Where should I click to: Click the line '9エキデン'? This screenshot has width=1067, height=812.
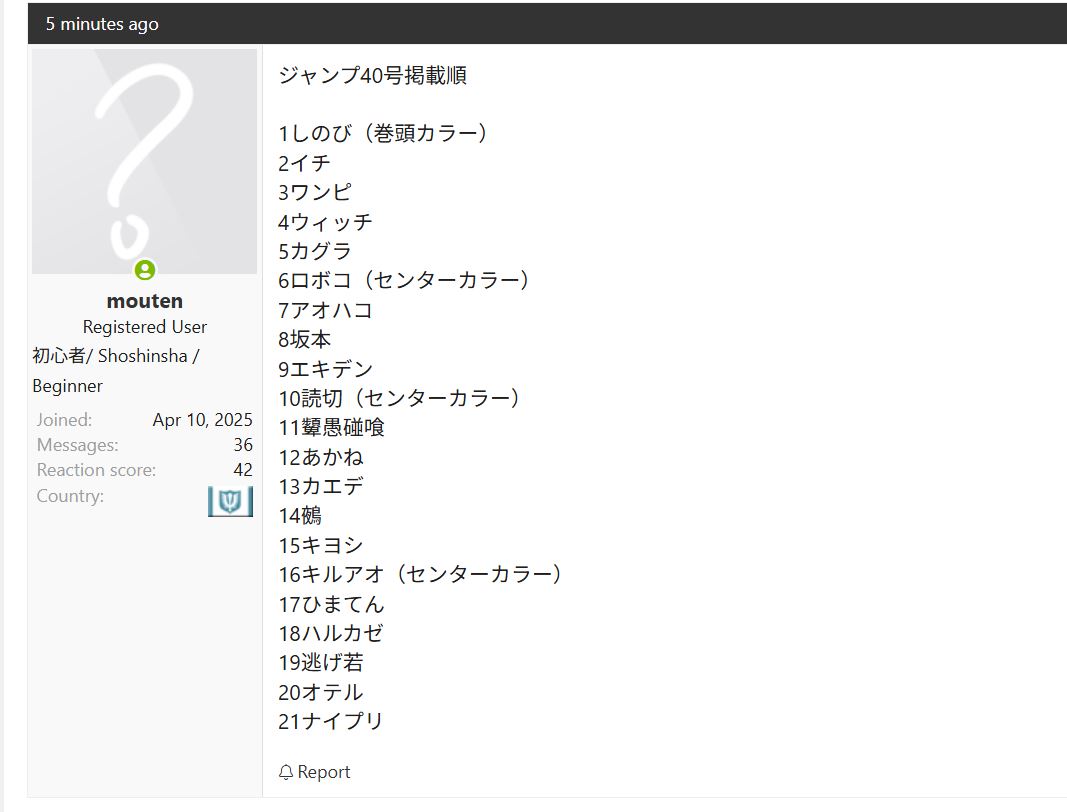(x=325, y=369)
